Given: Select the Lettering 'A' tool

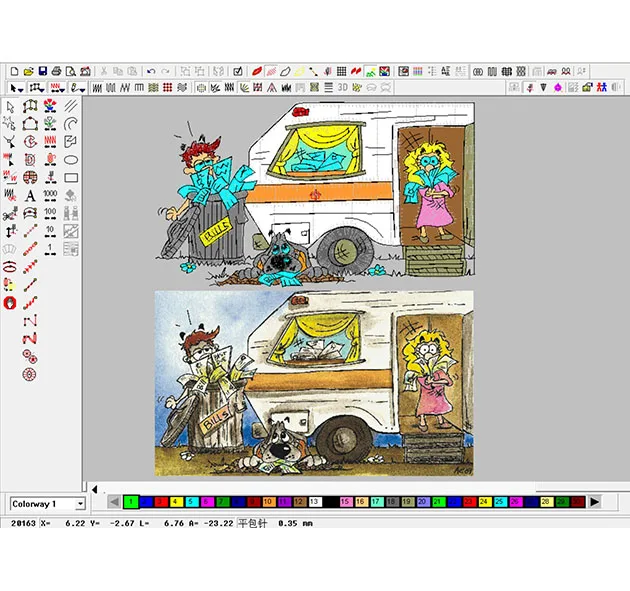Looking at the screenshot, I should 30,195.
